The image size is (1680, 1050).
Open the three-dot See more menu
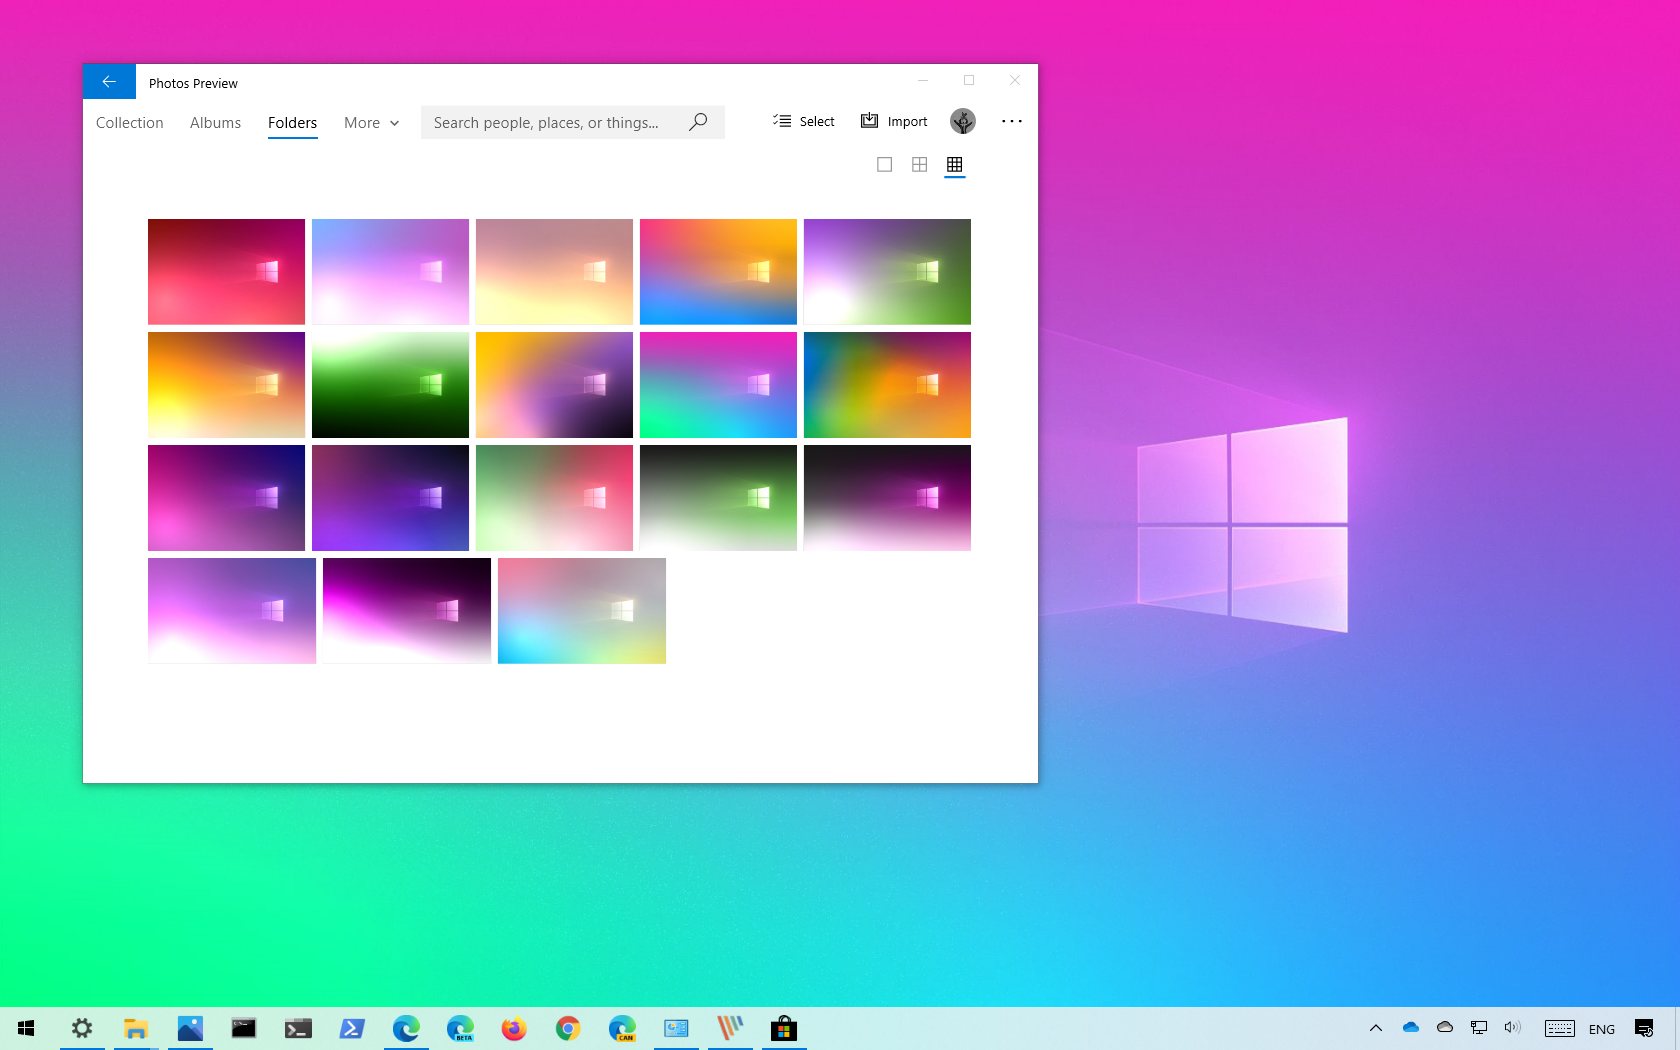(1012, 121)
